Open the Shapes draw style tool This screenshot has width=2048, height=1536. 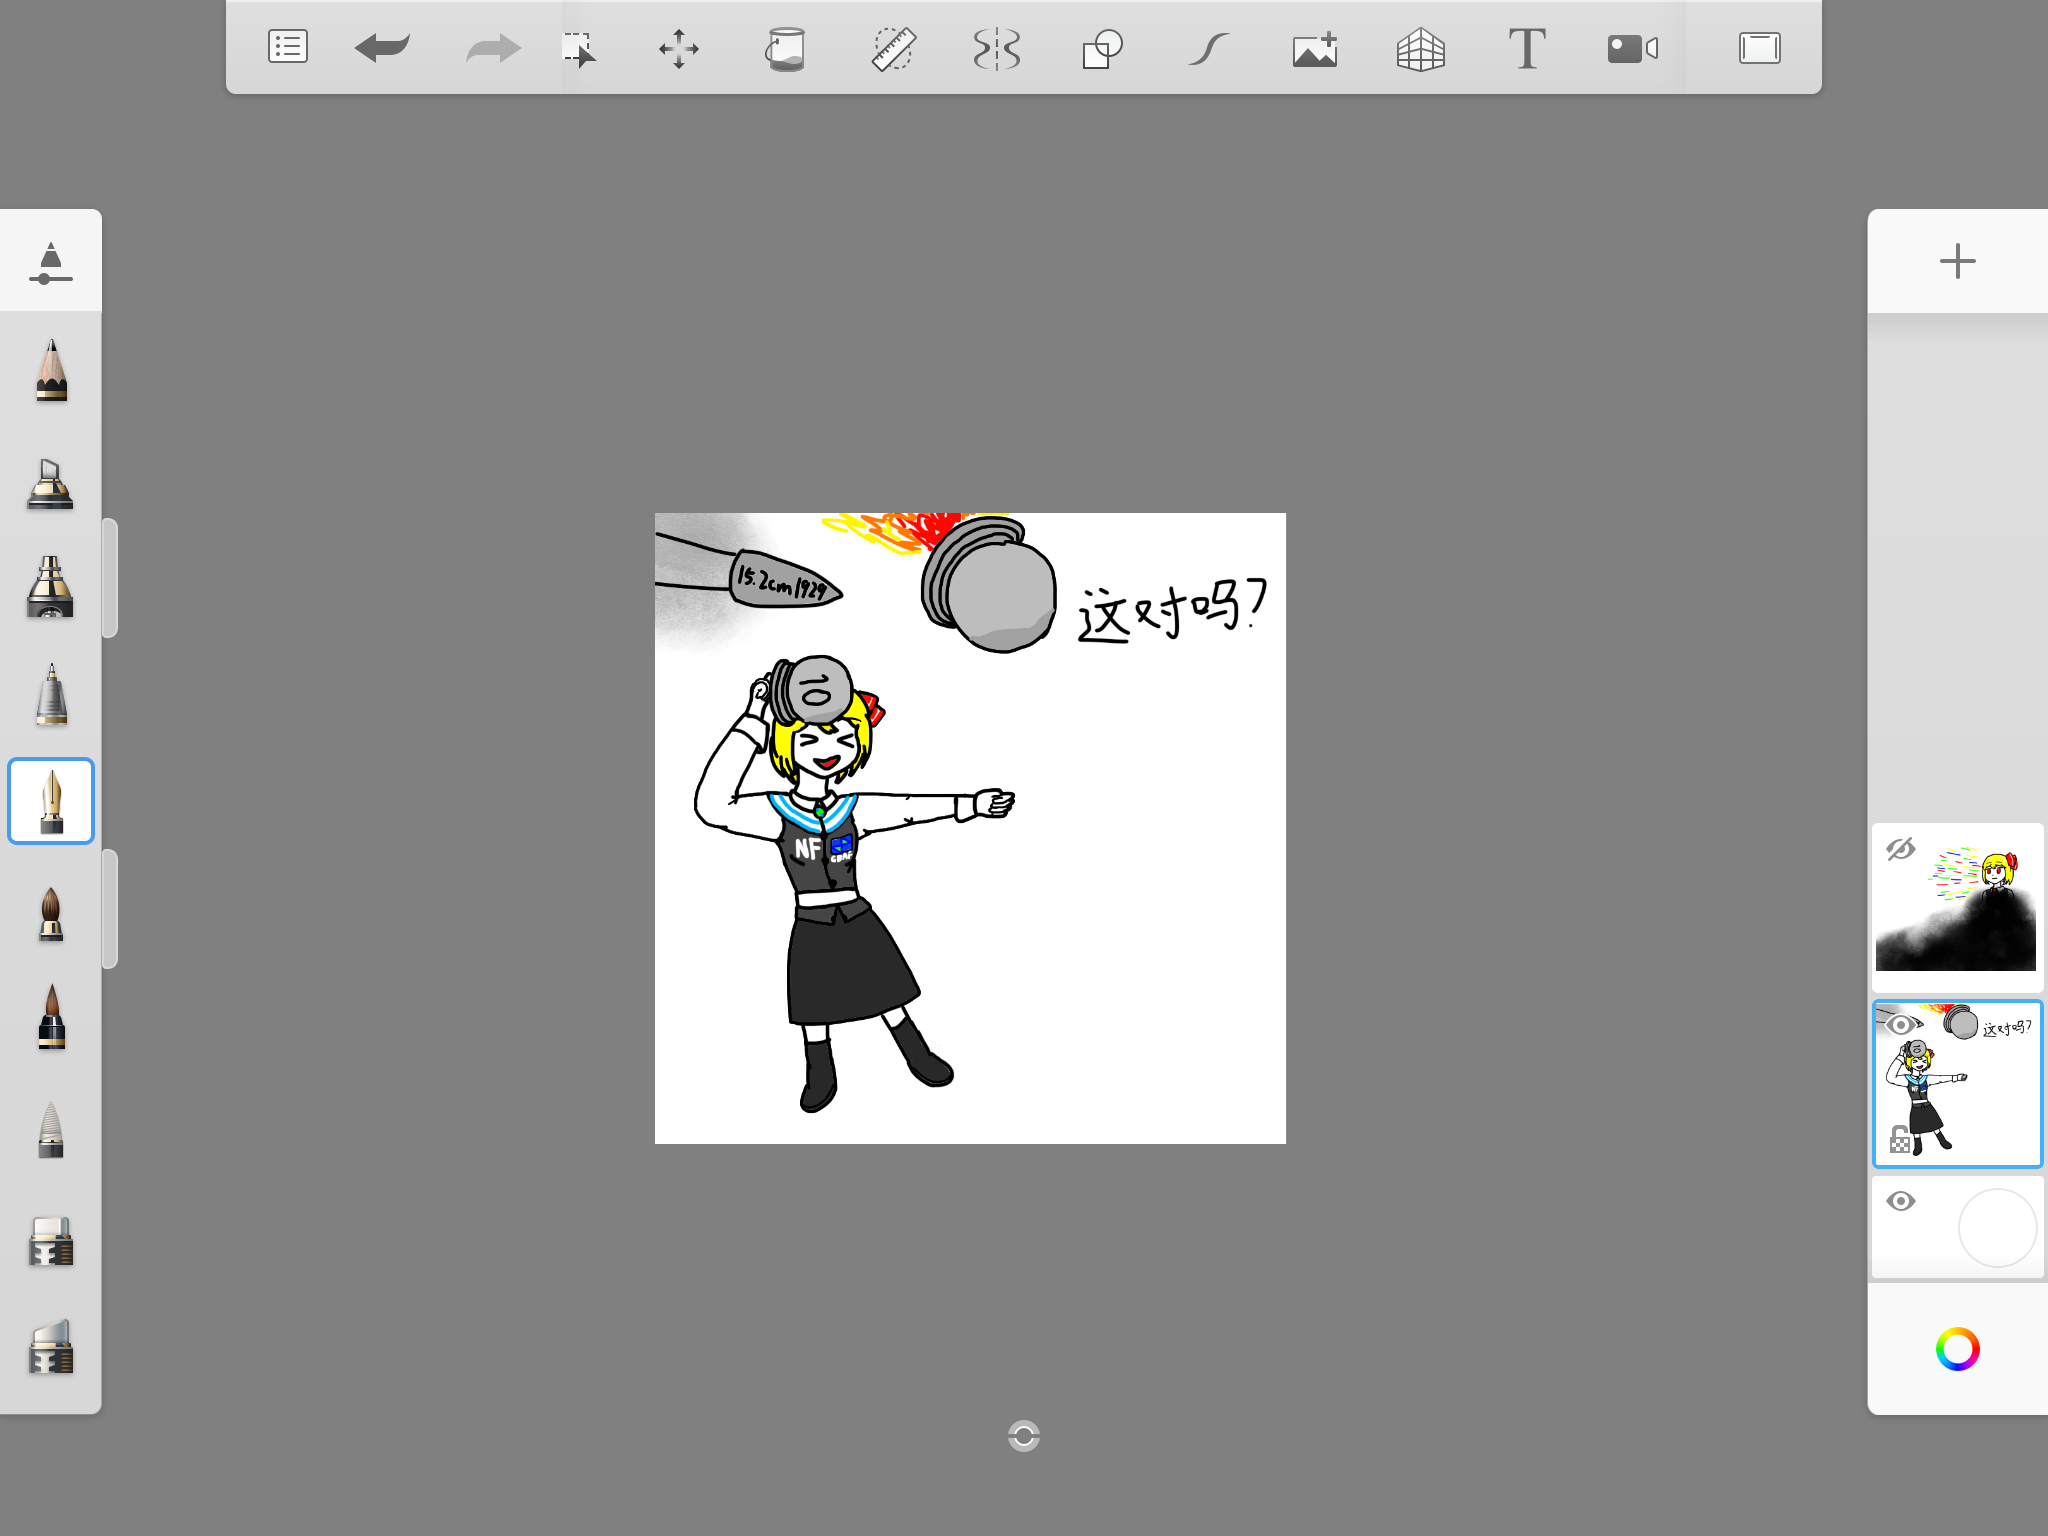pyautogui.click(x=1102, y=49)
